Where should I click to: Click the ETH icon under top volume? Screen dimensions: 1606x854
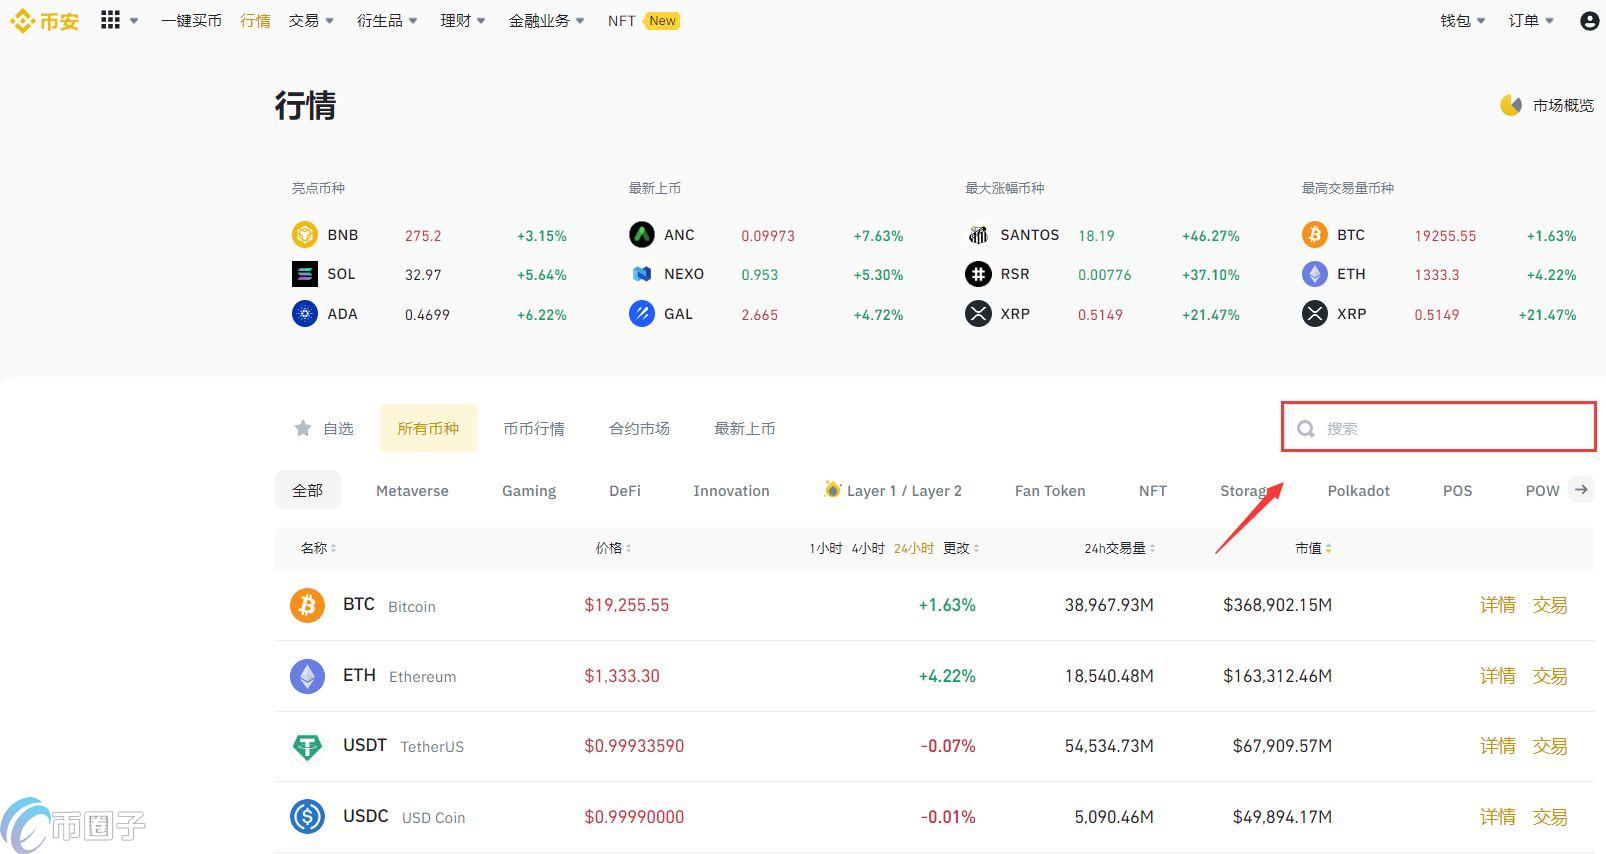(1315, 274)
